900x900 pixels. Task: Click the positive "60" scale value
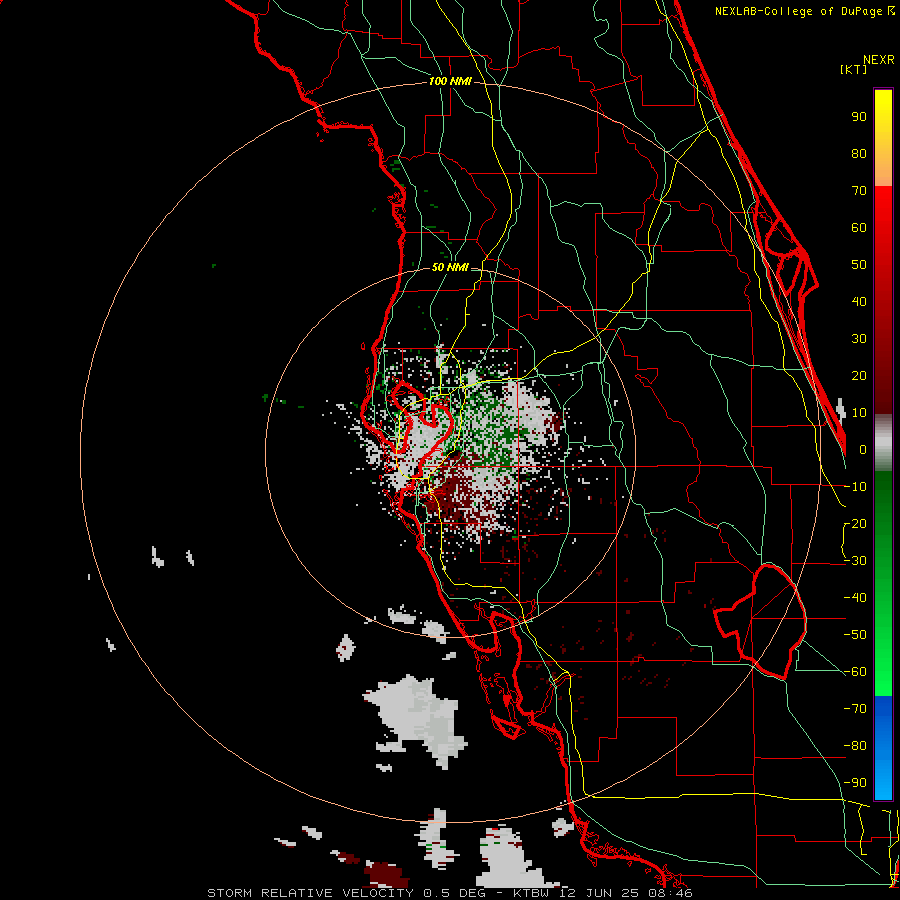(859, 227)
